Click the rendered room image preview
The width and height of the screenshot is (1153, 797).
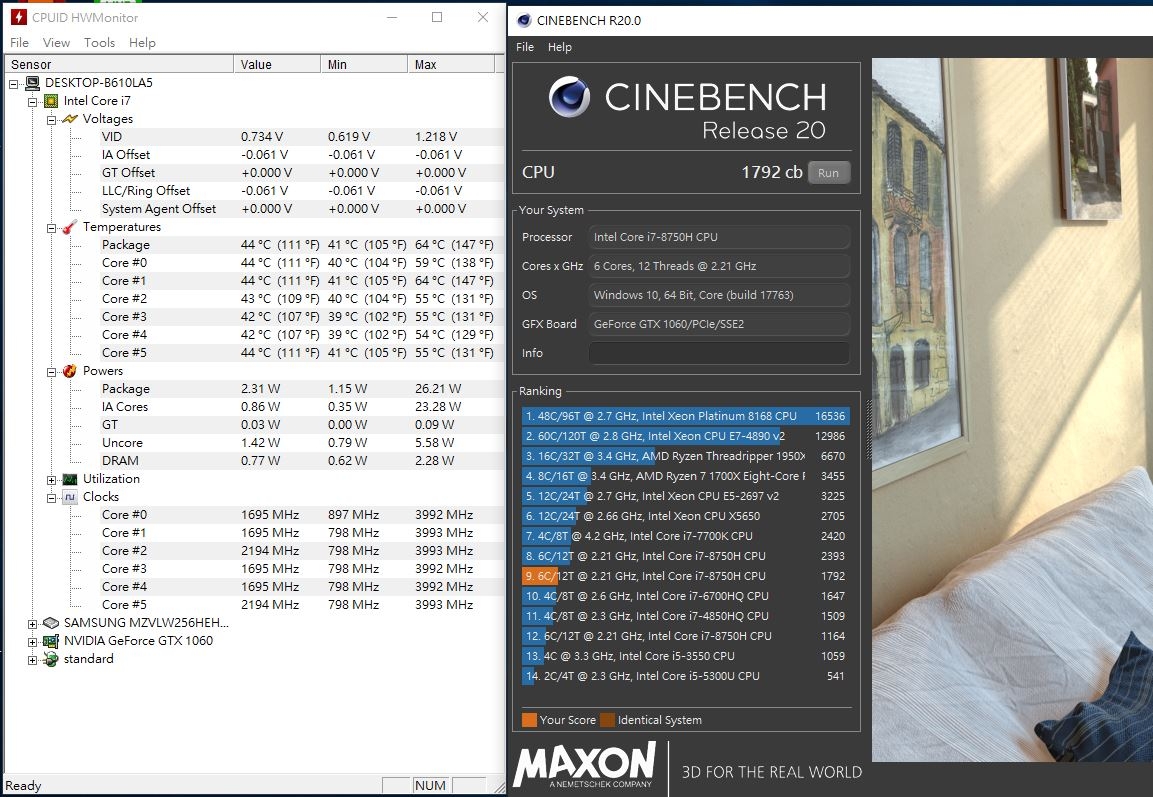coord(1013,410)
